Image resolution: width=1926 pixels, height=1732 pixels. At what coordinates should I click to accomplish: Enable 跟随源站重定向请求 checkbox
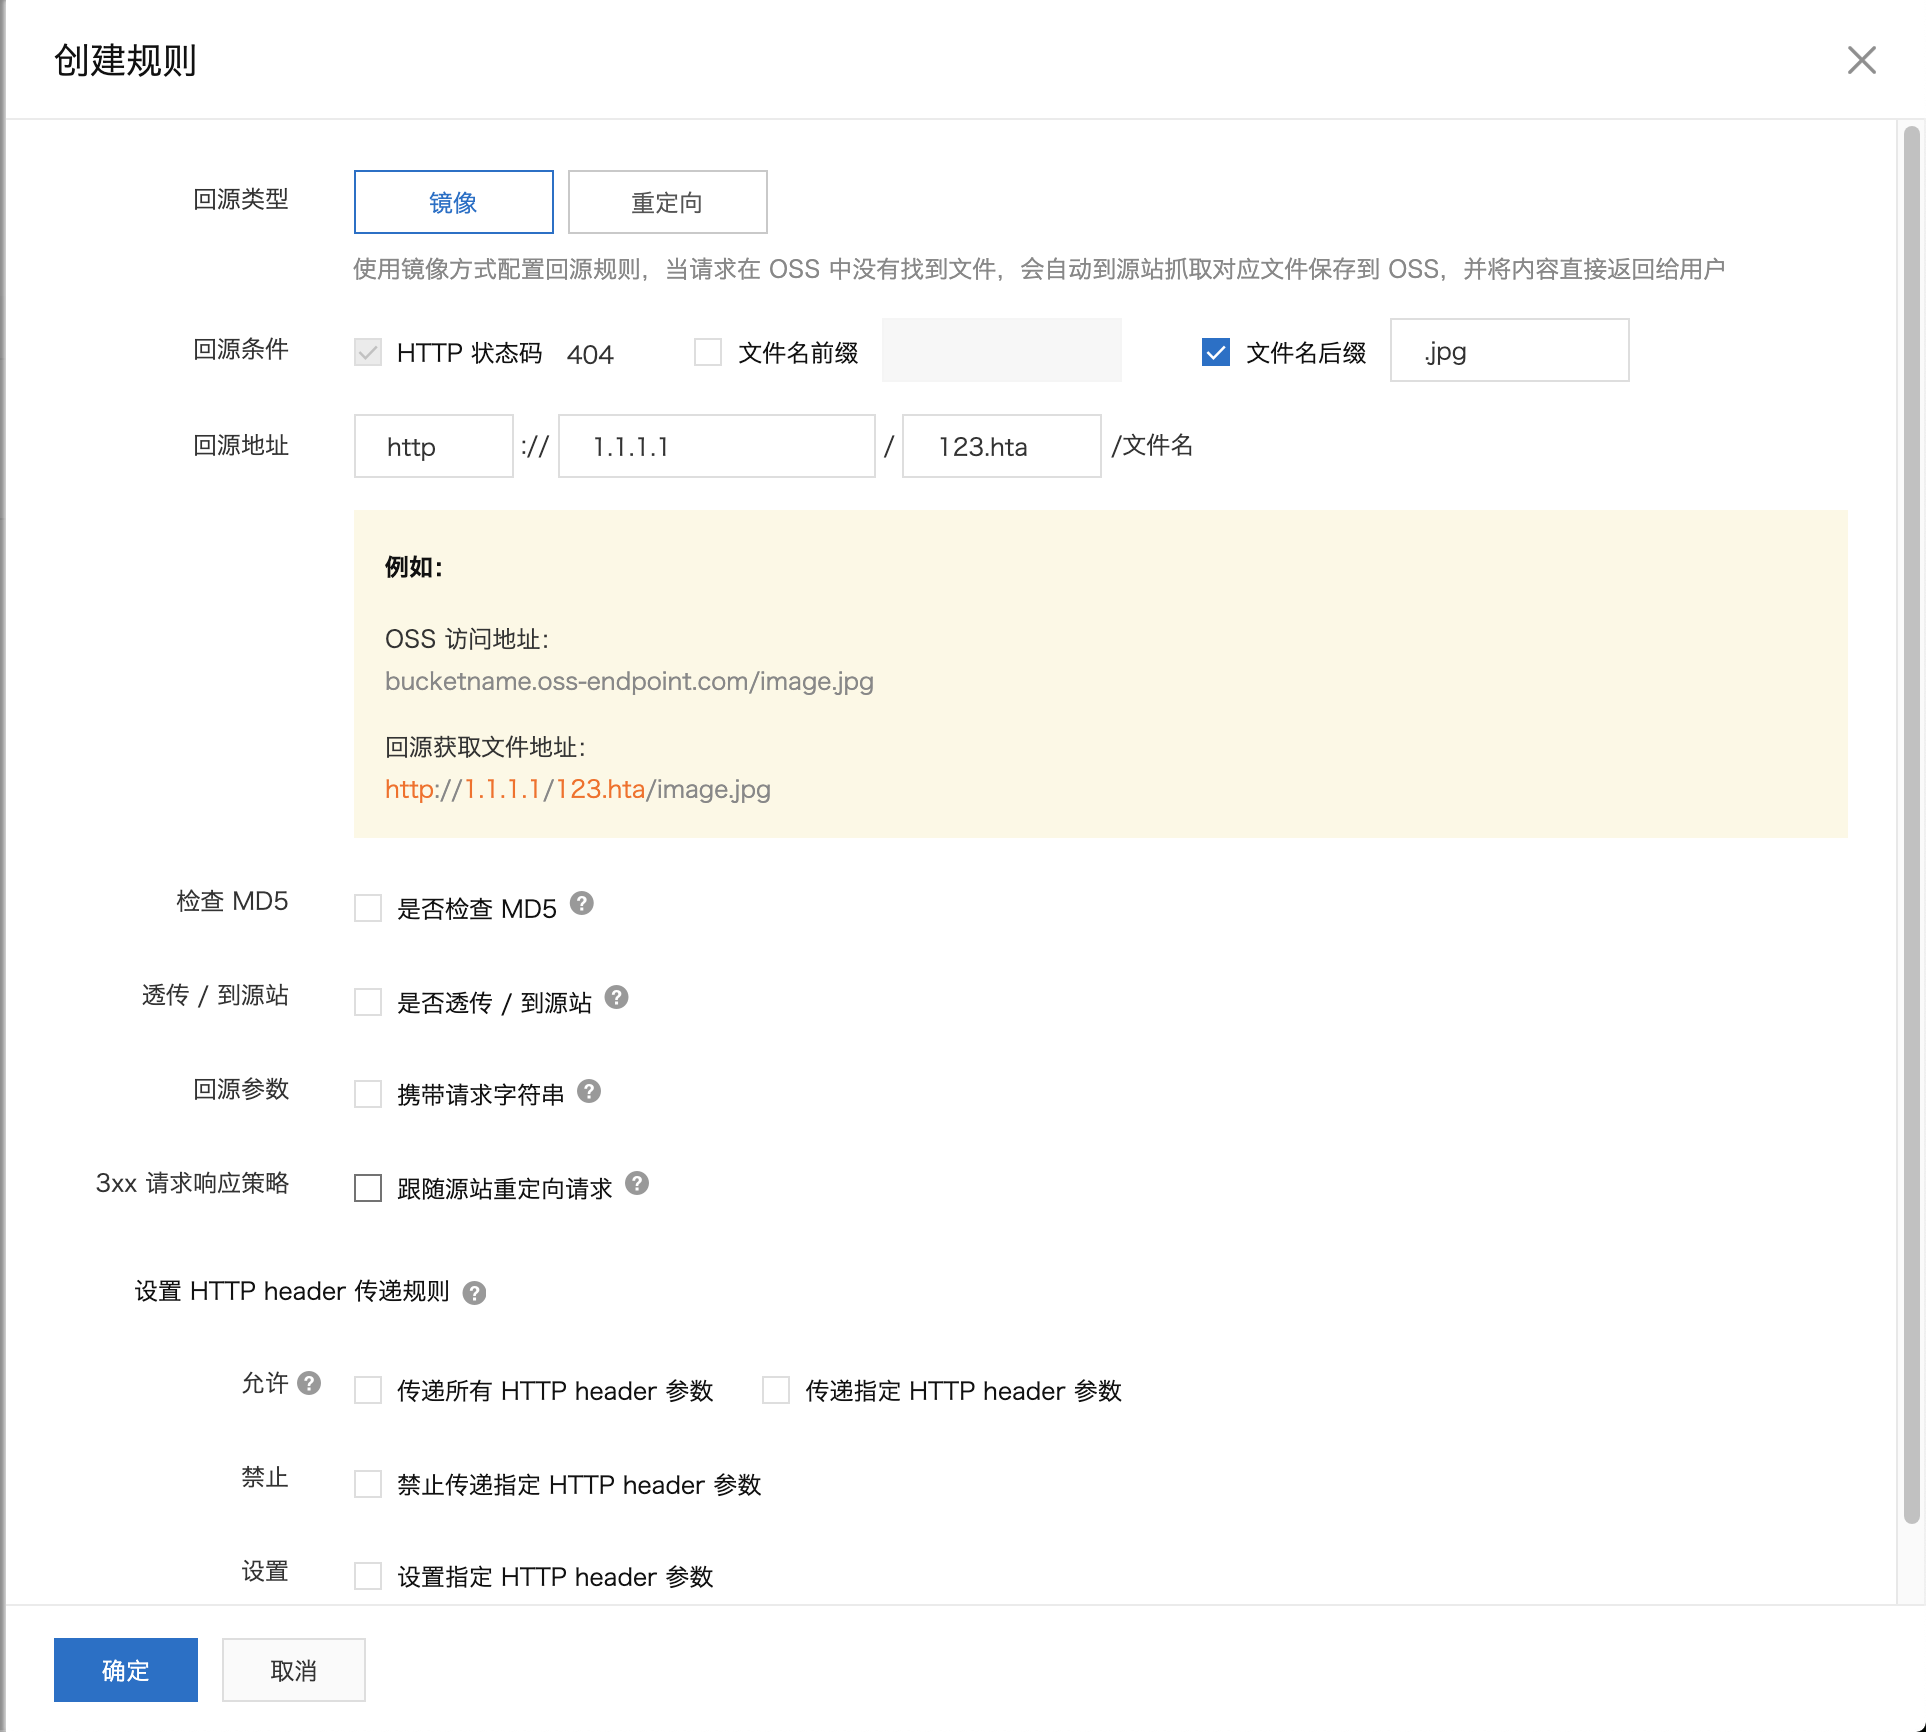coord(368,1188)
